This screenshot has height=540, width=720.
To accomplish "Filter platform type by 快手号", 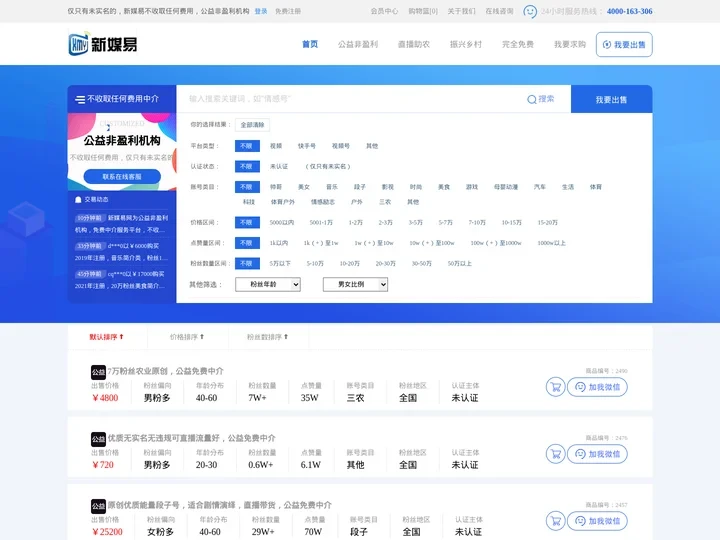I will tap(307, 146).
